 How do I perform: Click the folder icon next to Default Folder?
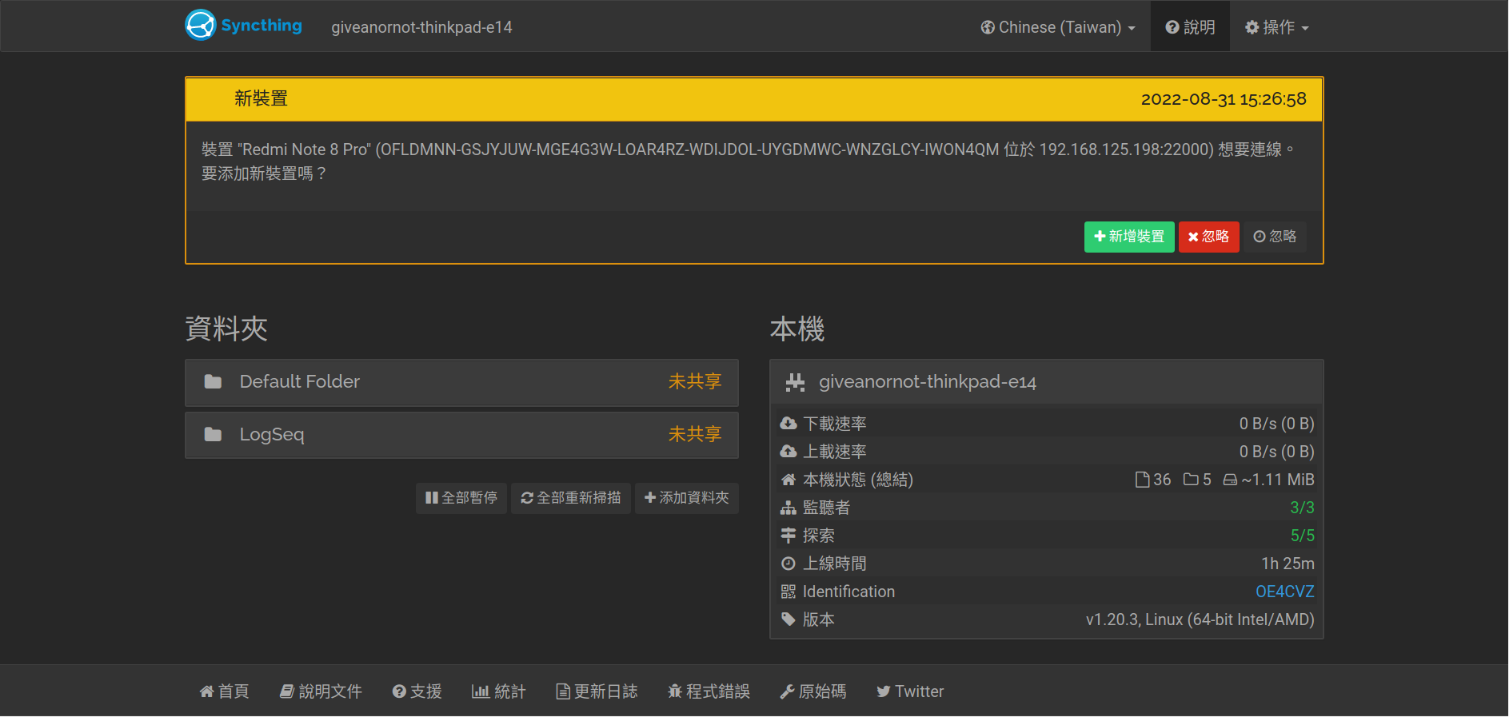[x=213, y=382]
